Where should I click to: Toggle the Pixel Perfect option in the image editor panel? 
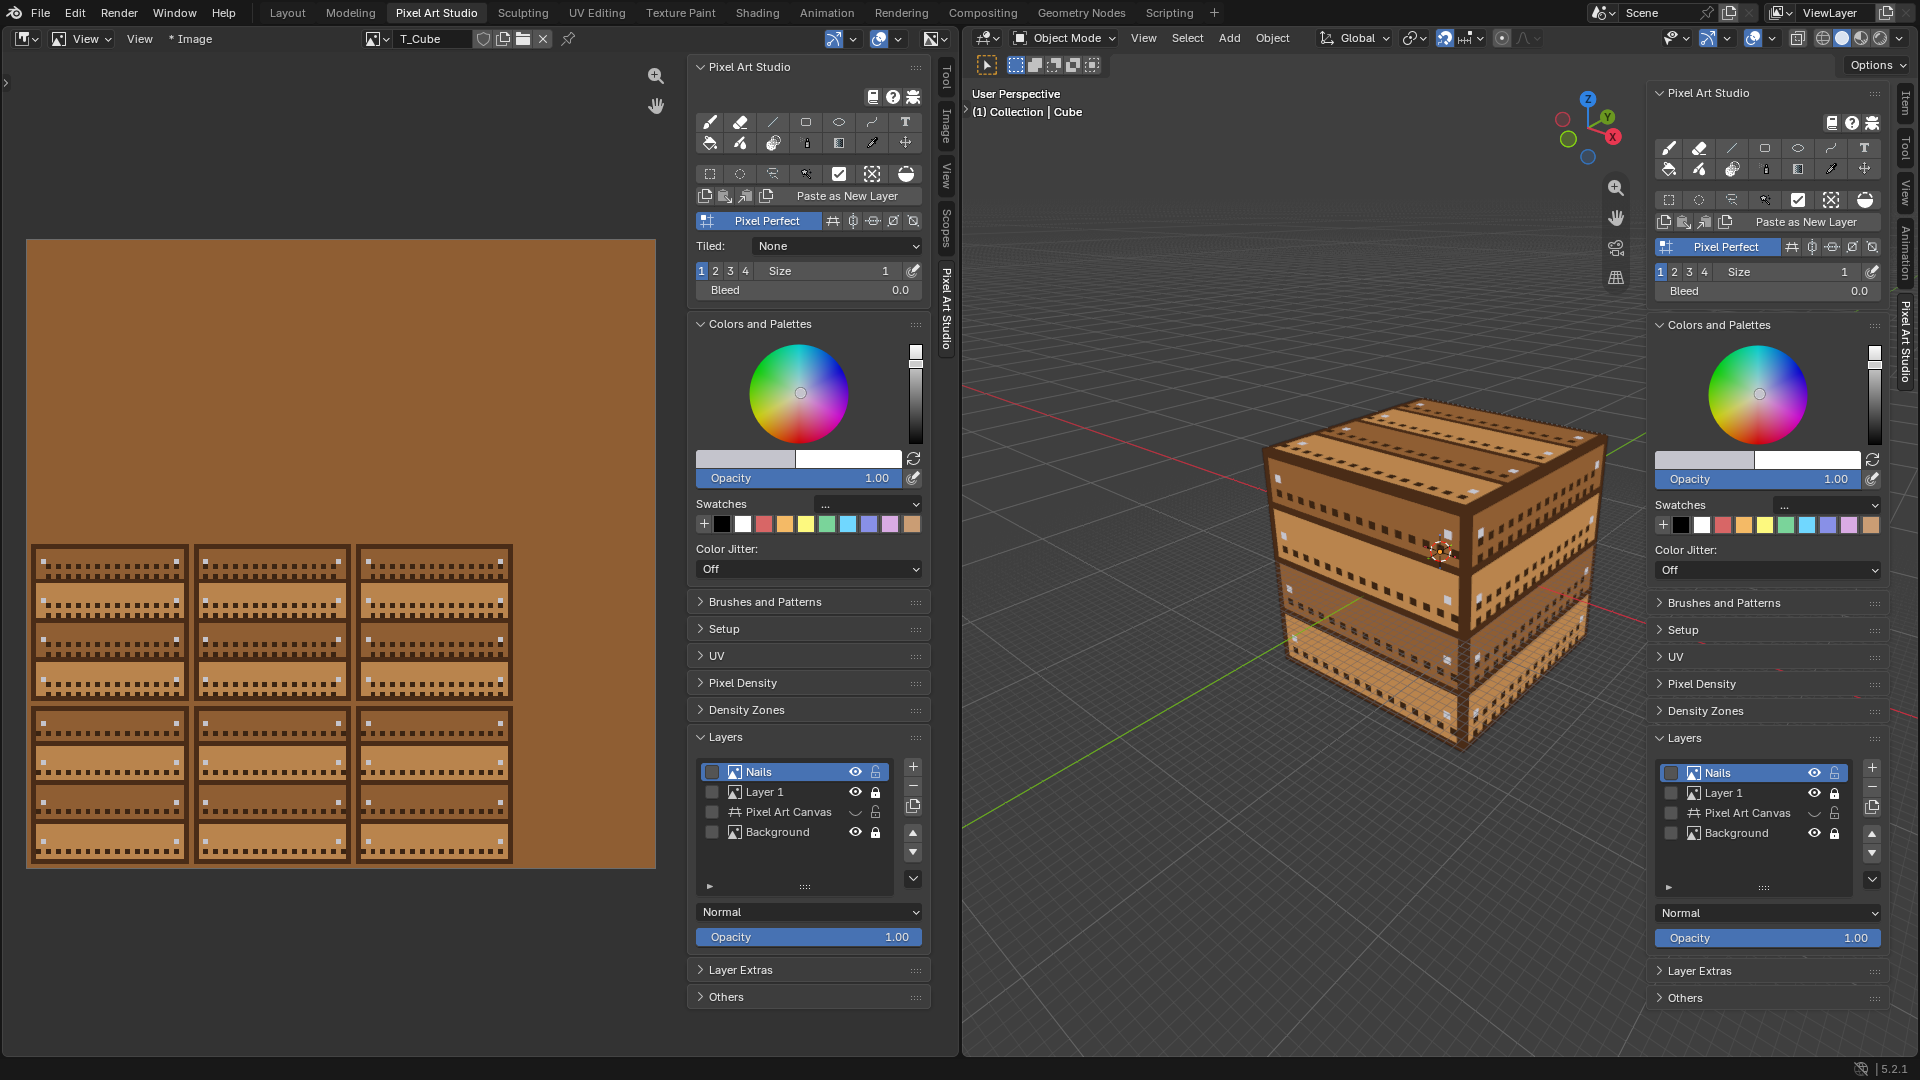pos(758,221)
